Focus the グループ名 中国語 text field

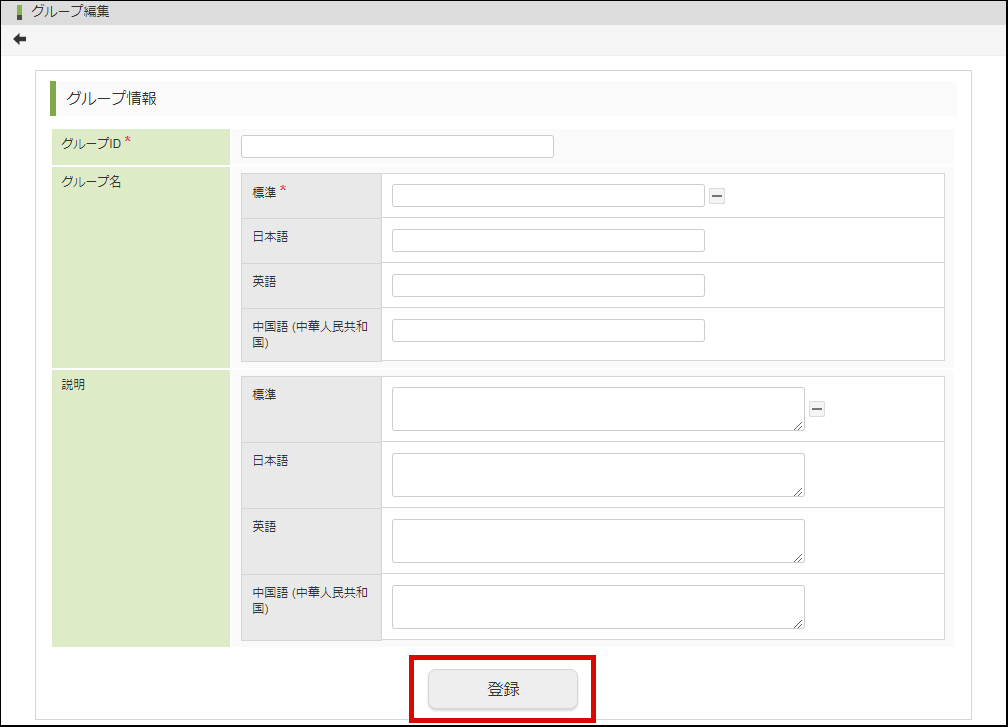548,330
